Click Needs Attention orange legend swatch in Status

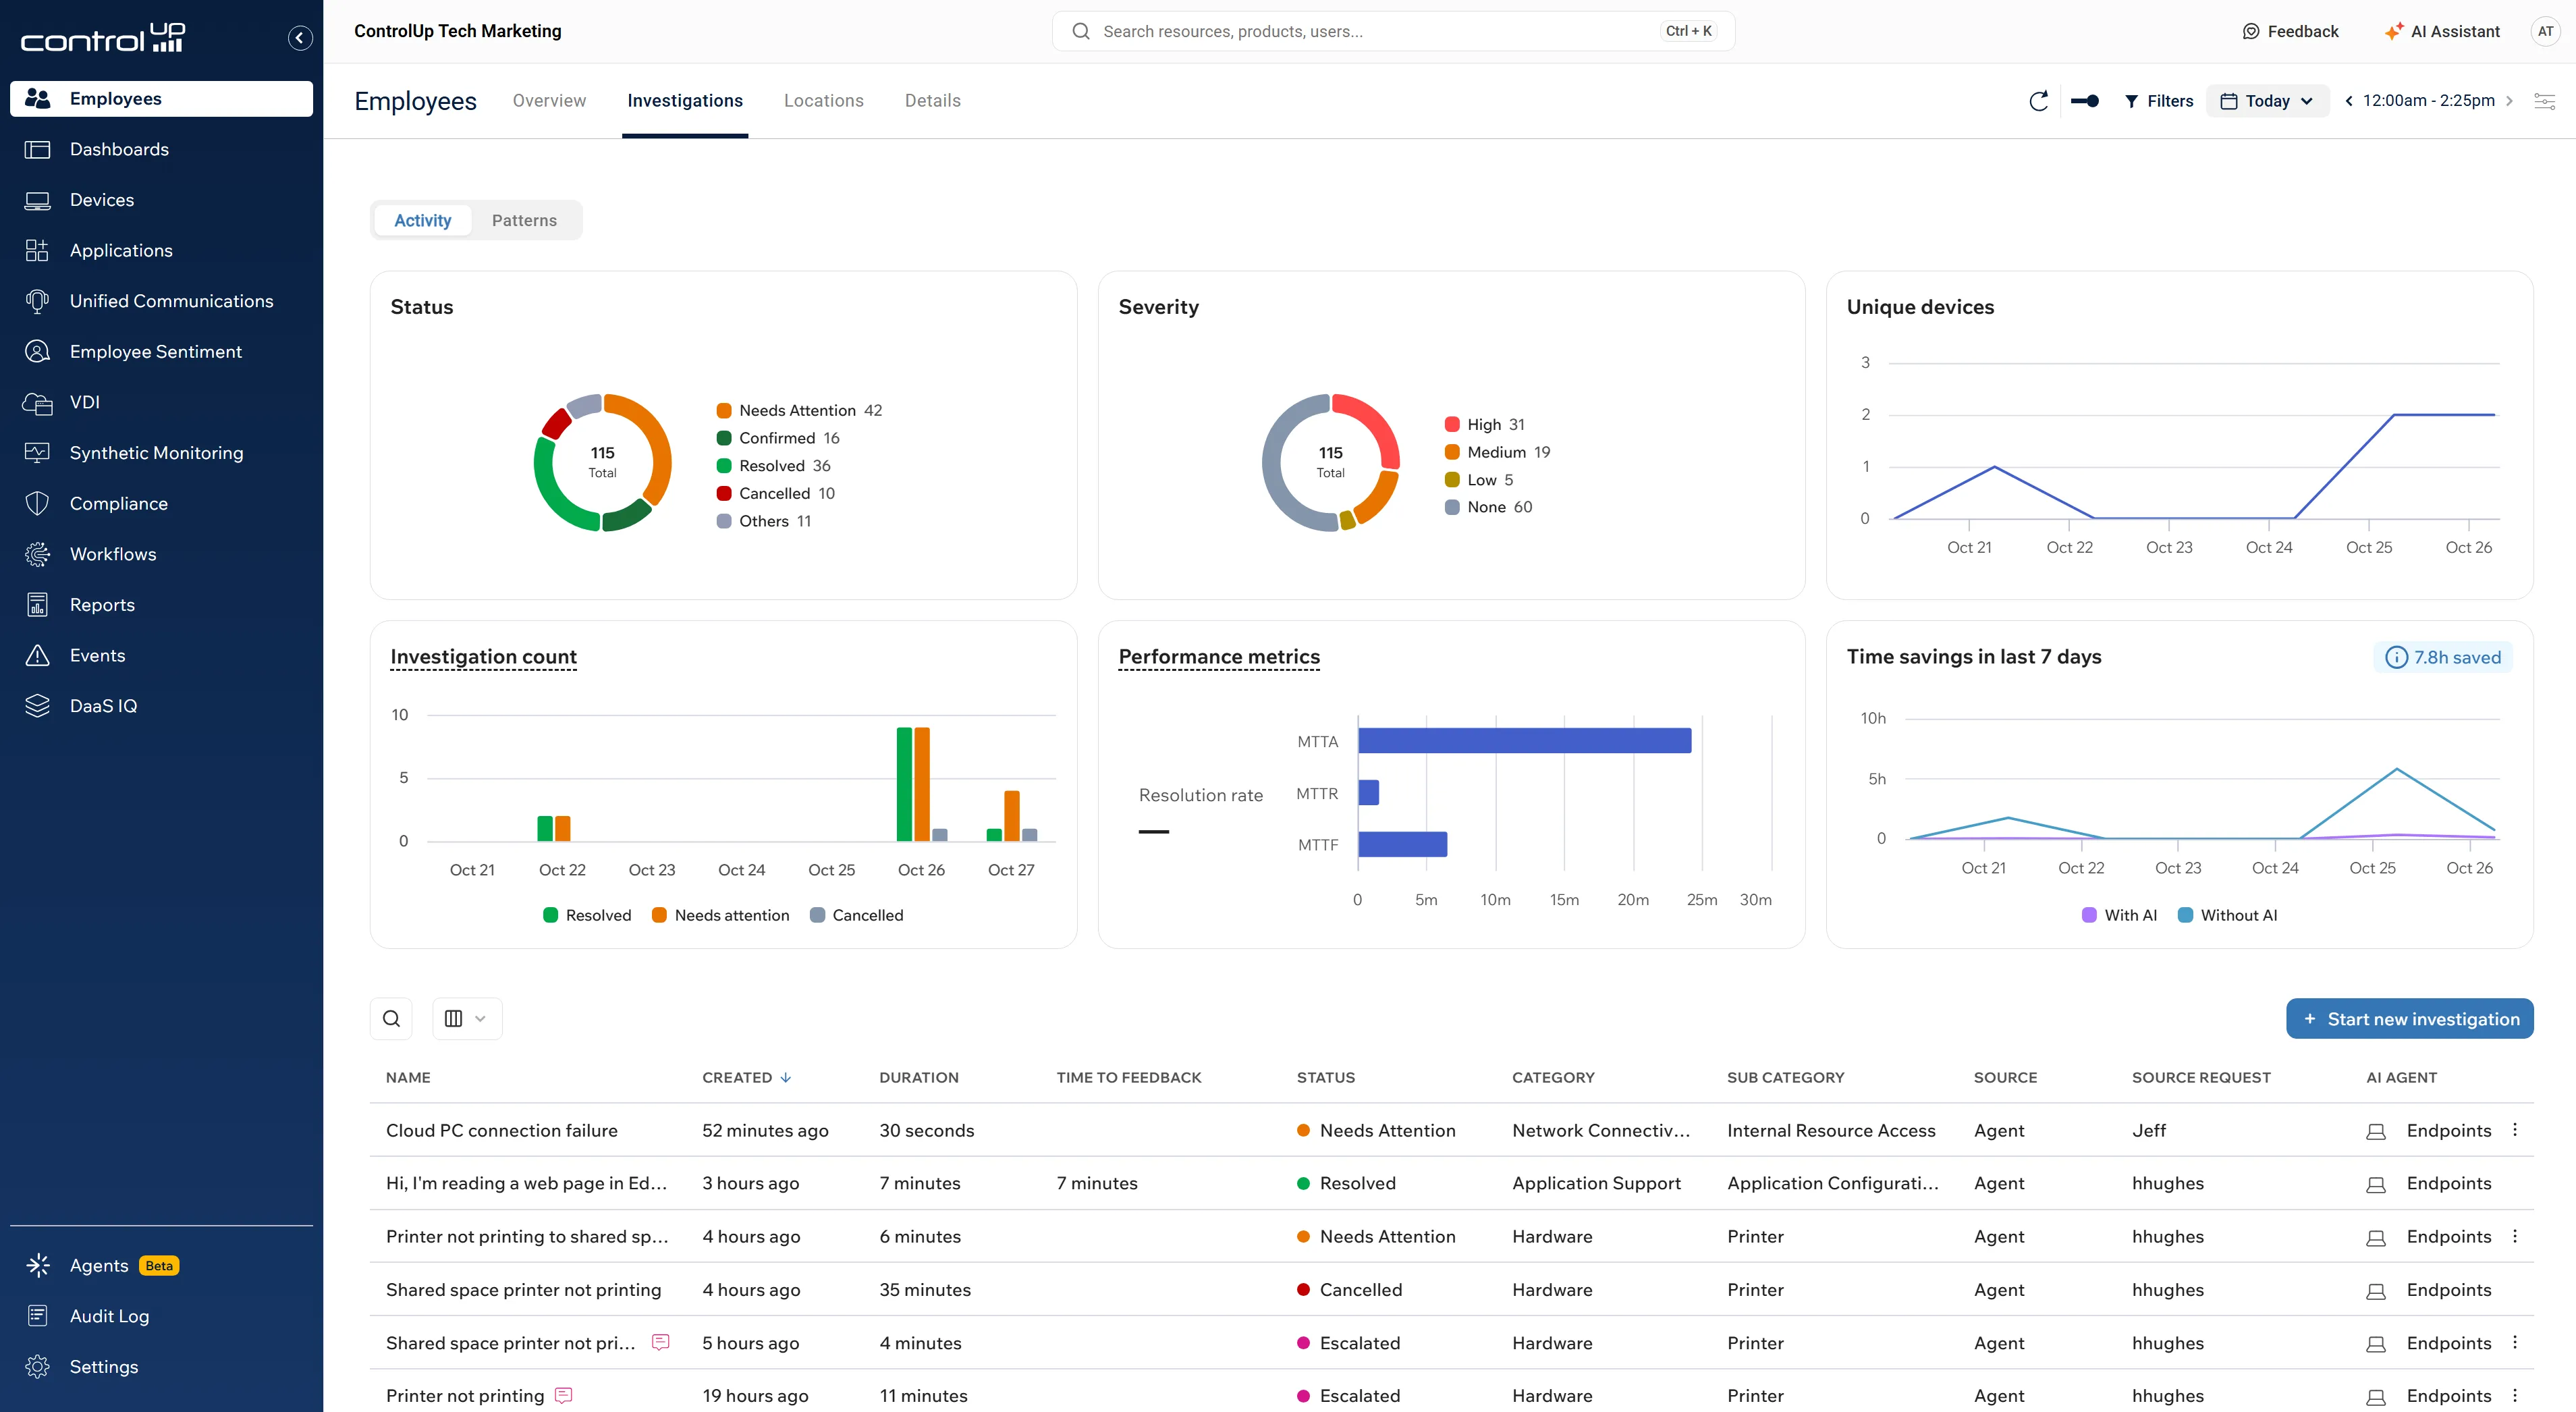pos(724,410)
